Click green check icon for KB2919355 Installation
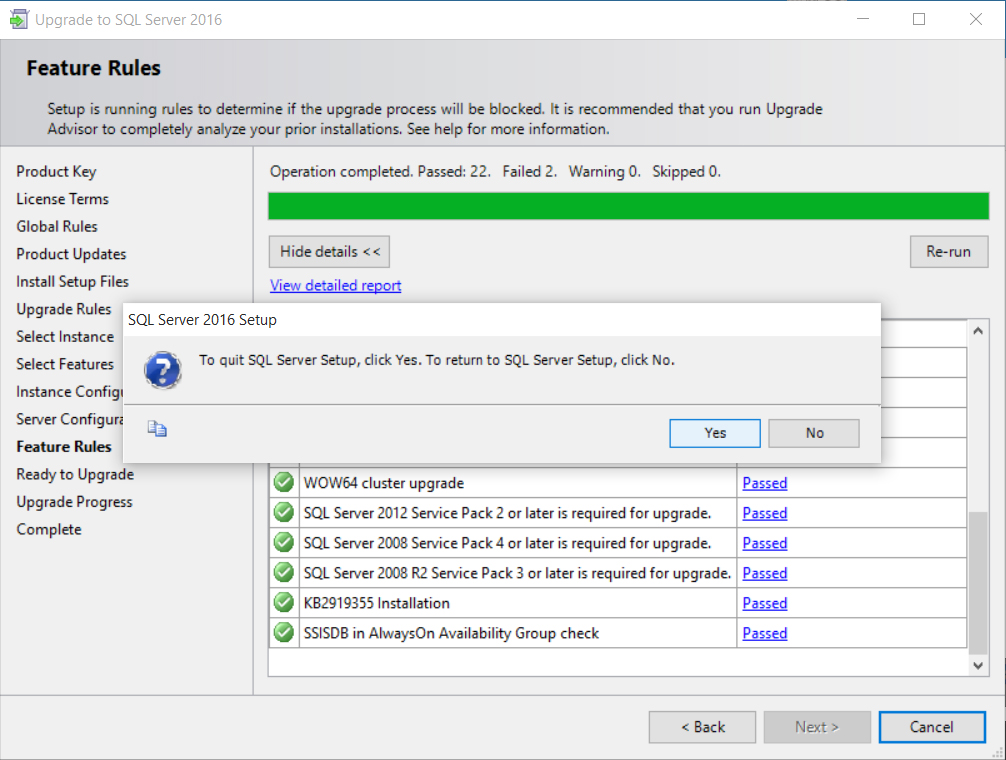Image resolution: width=1006 pixels, height=760 pixels. click(284, 603)
